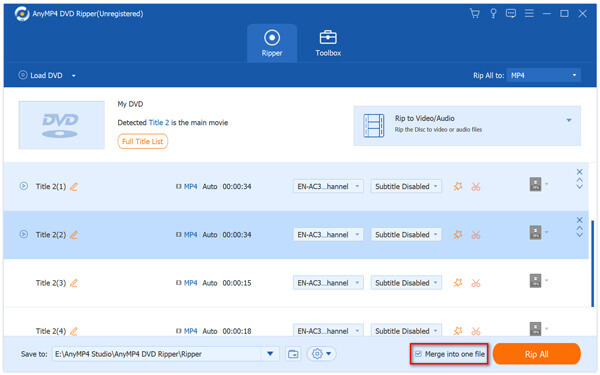
Task: Click the Save to path field
Action: coord(157,354)
